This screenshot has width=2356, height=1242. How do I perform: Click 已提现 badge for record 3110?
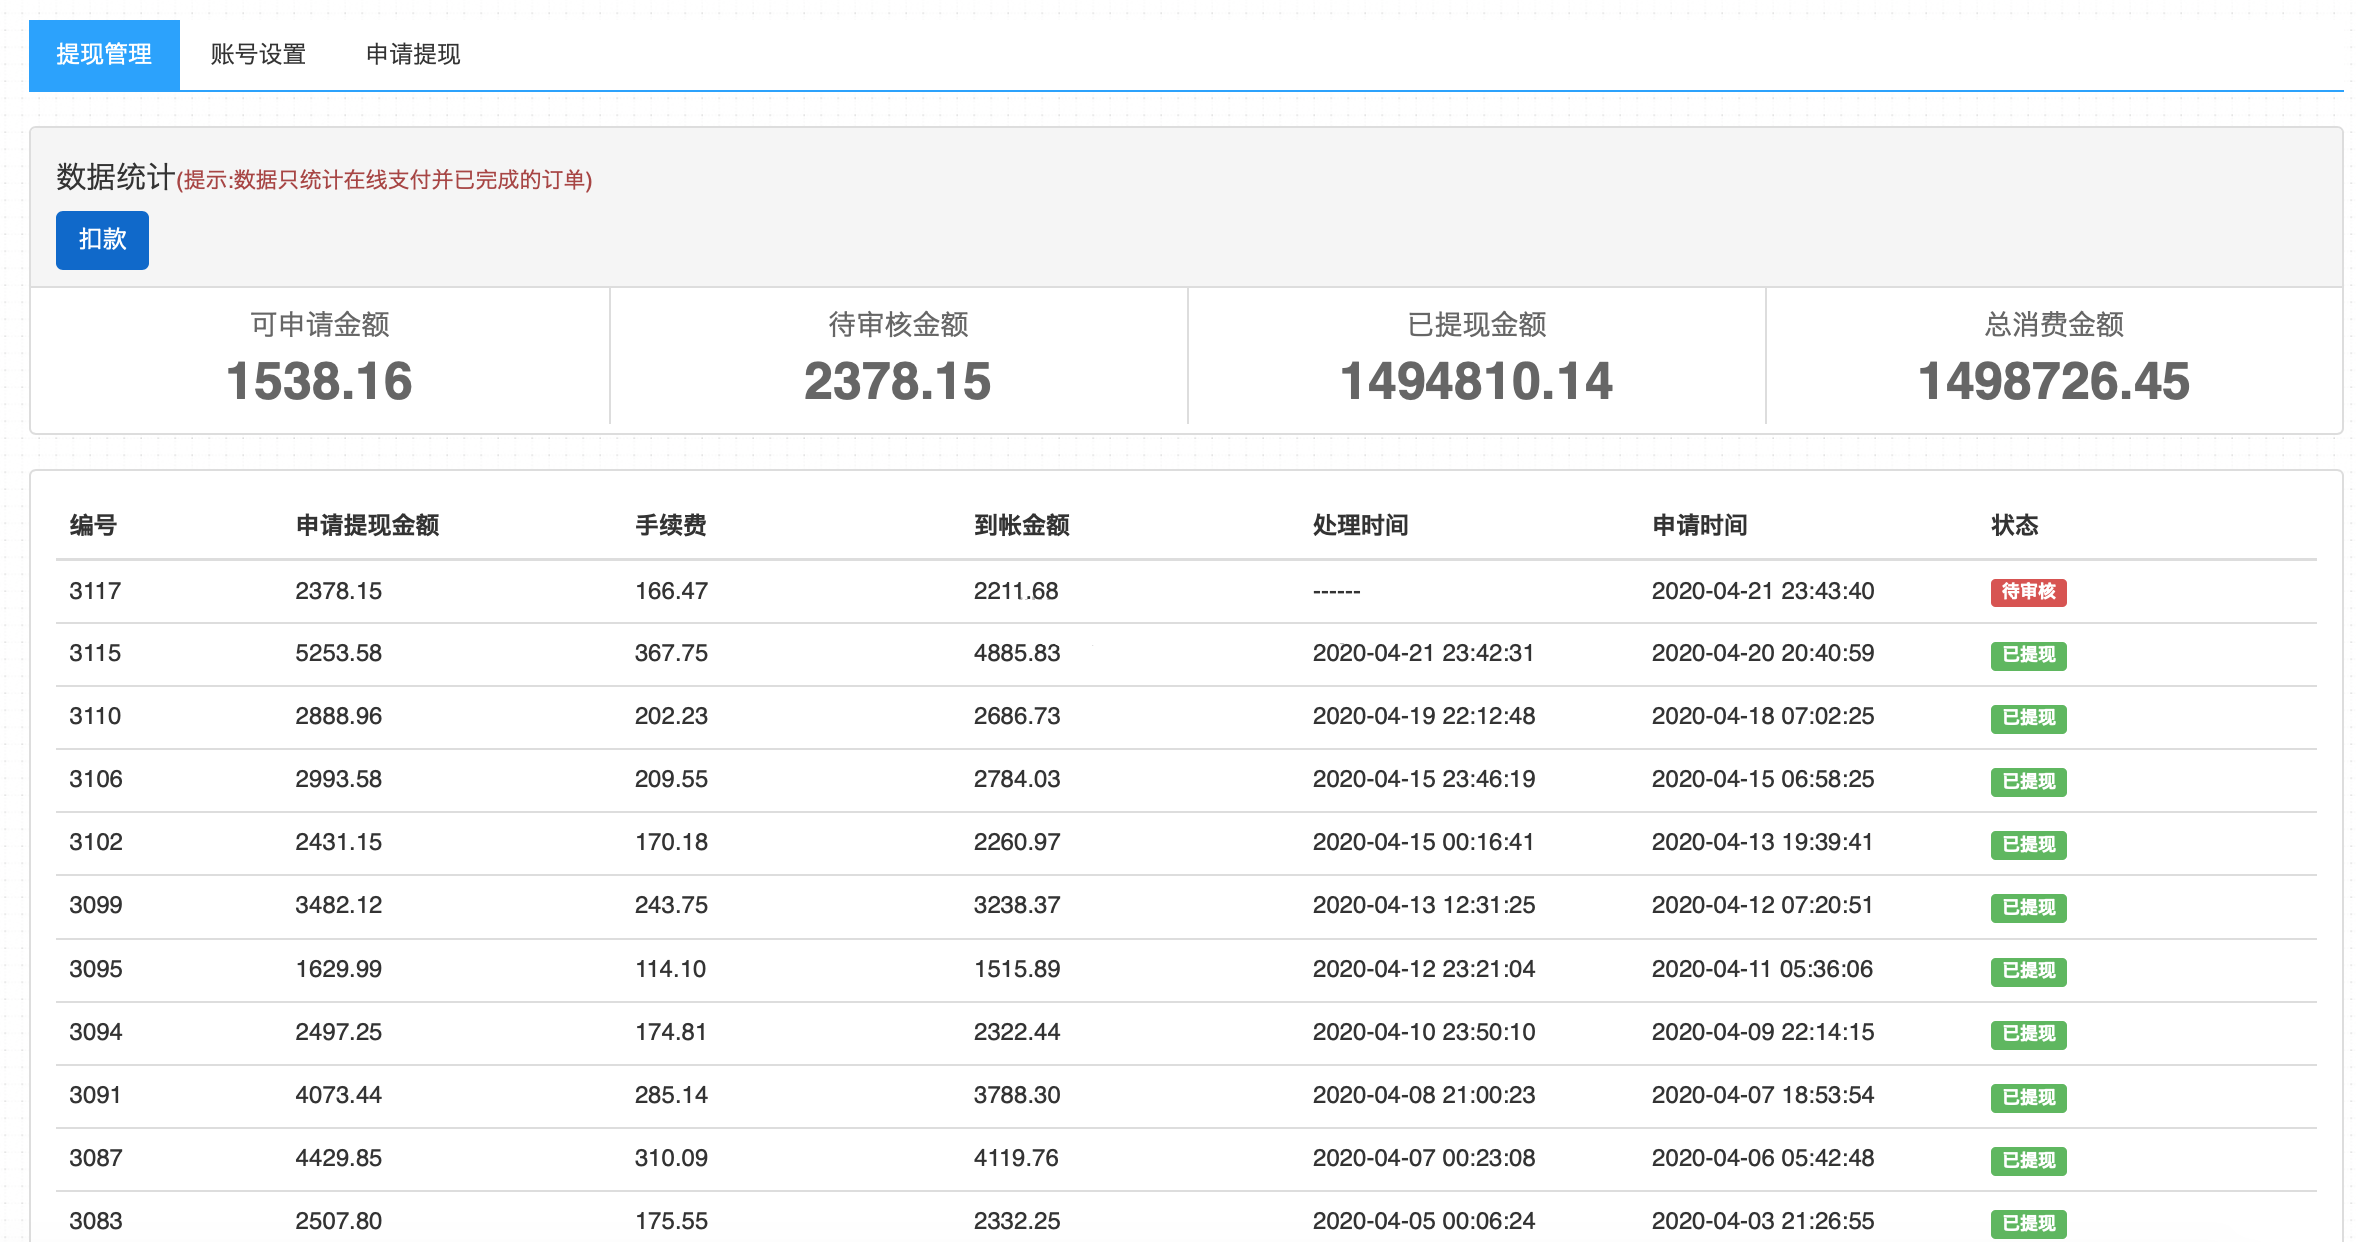[x=2027, y=718]
